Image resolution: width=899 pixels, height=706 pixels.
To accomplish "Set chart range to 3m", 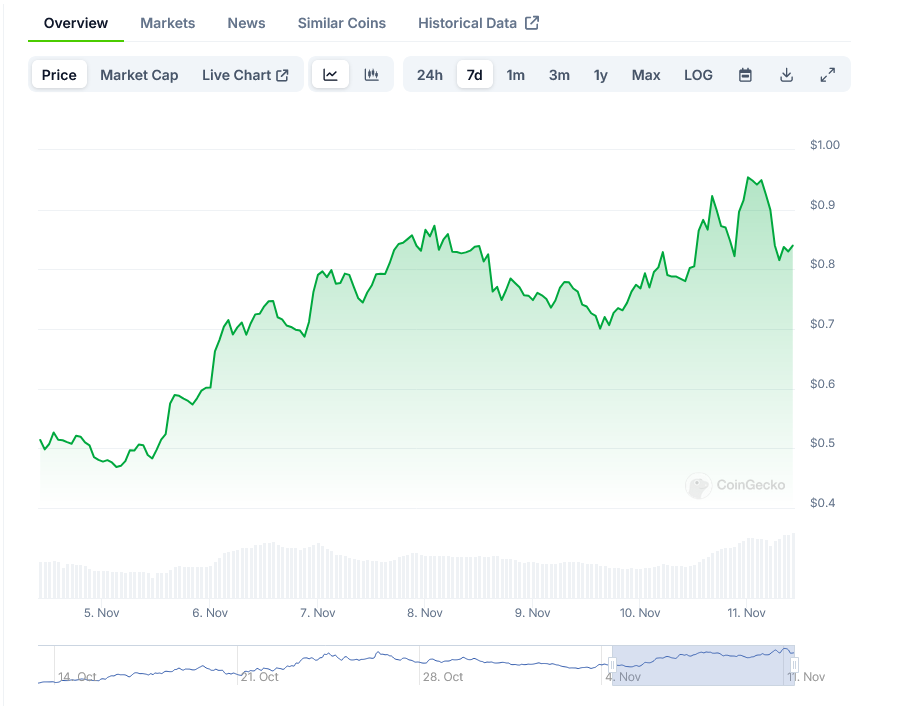I will point(559,75).
